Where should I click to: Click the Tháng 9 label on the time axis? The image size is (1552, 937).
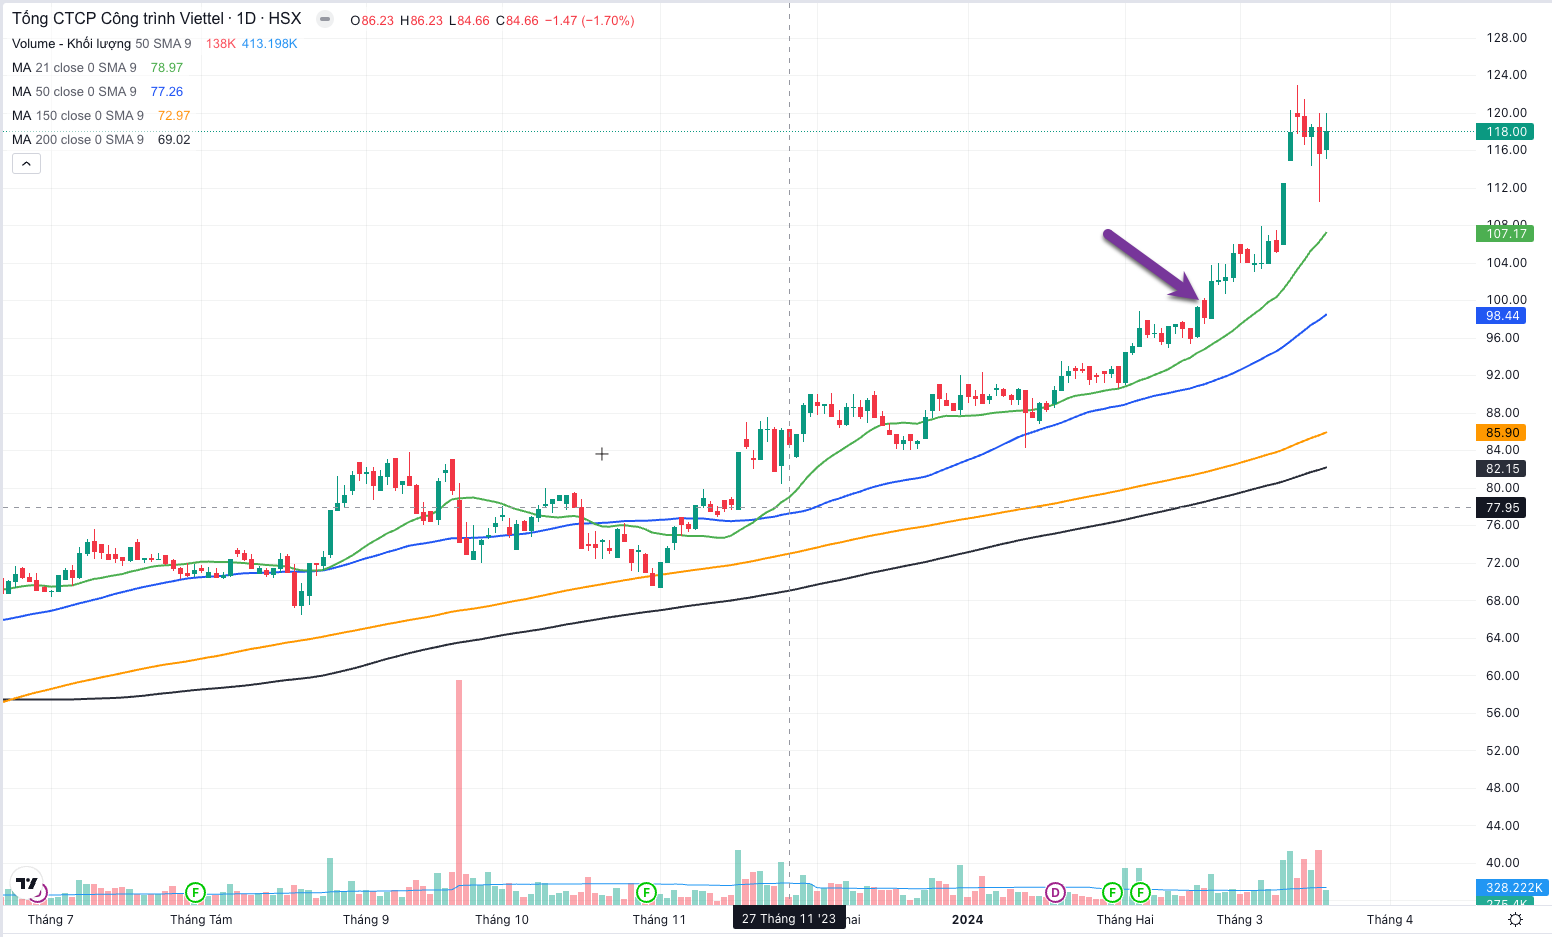(x=366, y=920)
